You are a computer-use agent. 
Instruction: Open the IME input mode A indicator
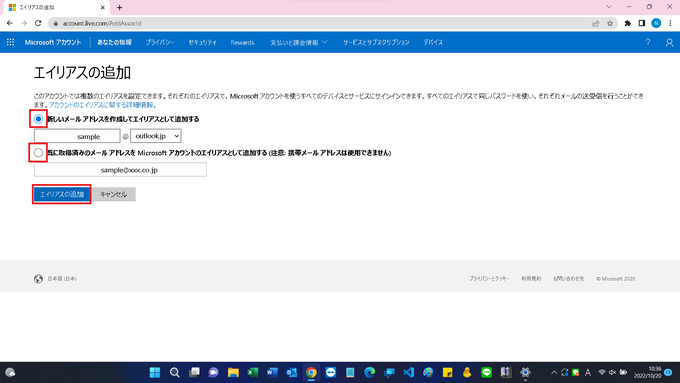(x=588, y=372)
